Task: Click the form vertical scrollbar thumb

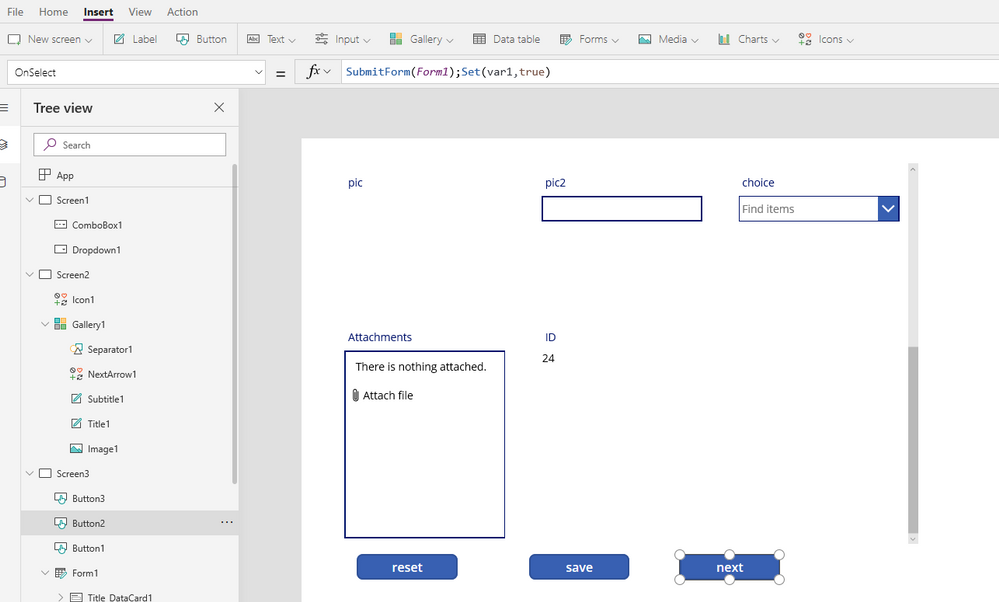Action: pyautogui.click(x=913, y=440)
